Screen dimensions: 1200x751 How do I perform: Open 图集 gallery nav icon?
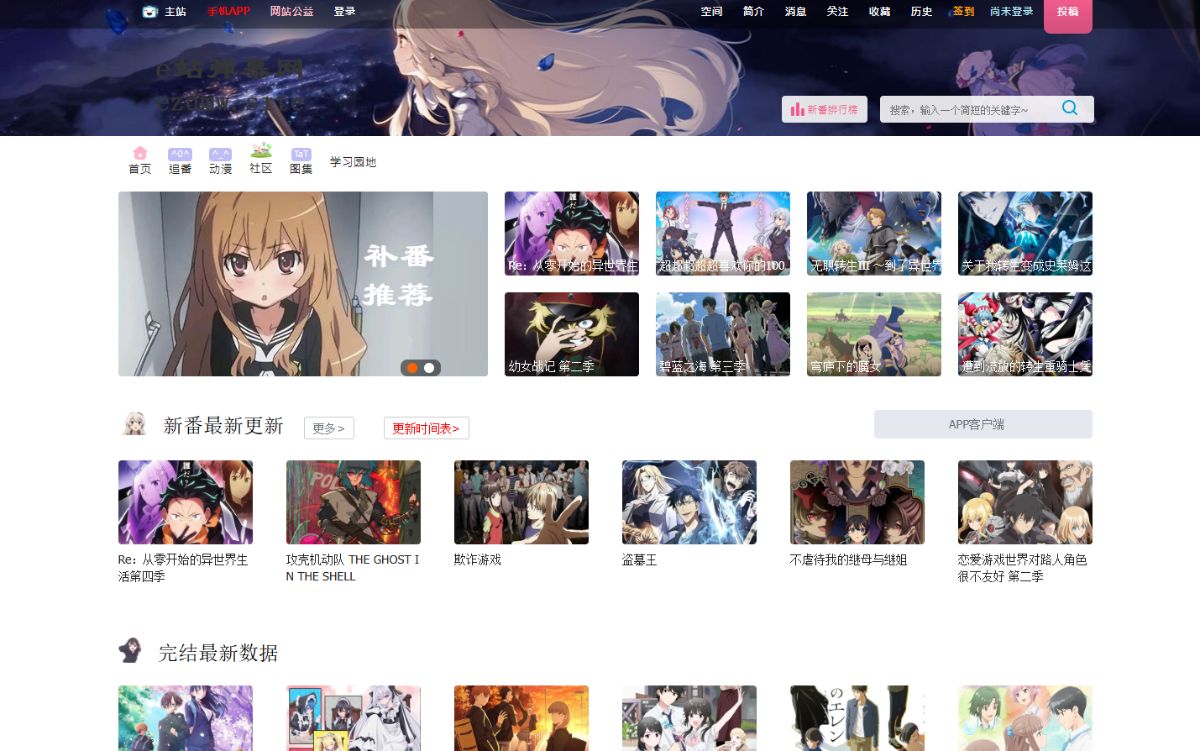tap(301, 161)
